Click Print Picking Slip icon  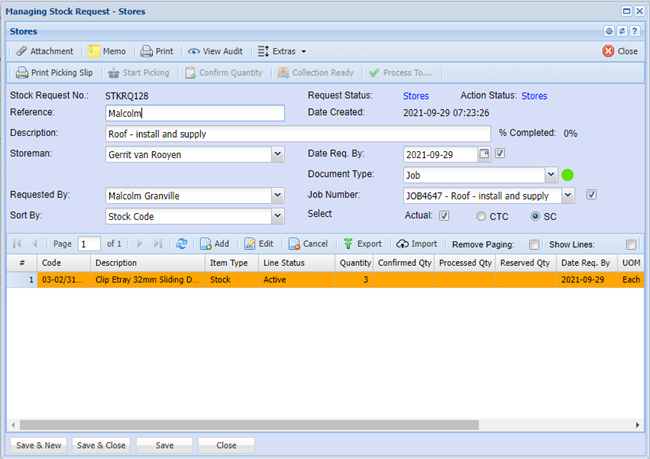pos(22,73)
